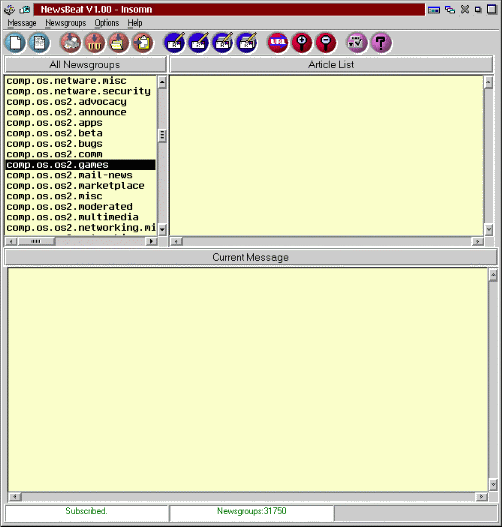Select comp.os.os2.multimedia newsgroup

(80, 217)
